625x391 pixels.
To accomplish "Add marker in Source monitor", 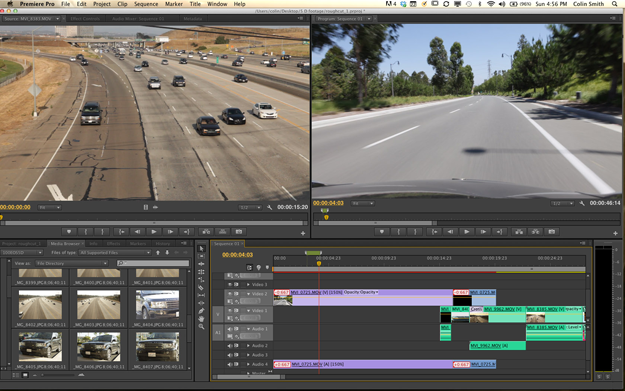I will 69,232.
